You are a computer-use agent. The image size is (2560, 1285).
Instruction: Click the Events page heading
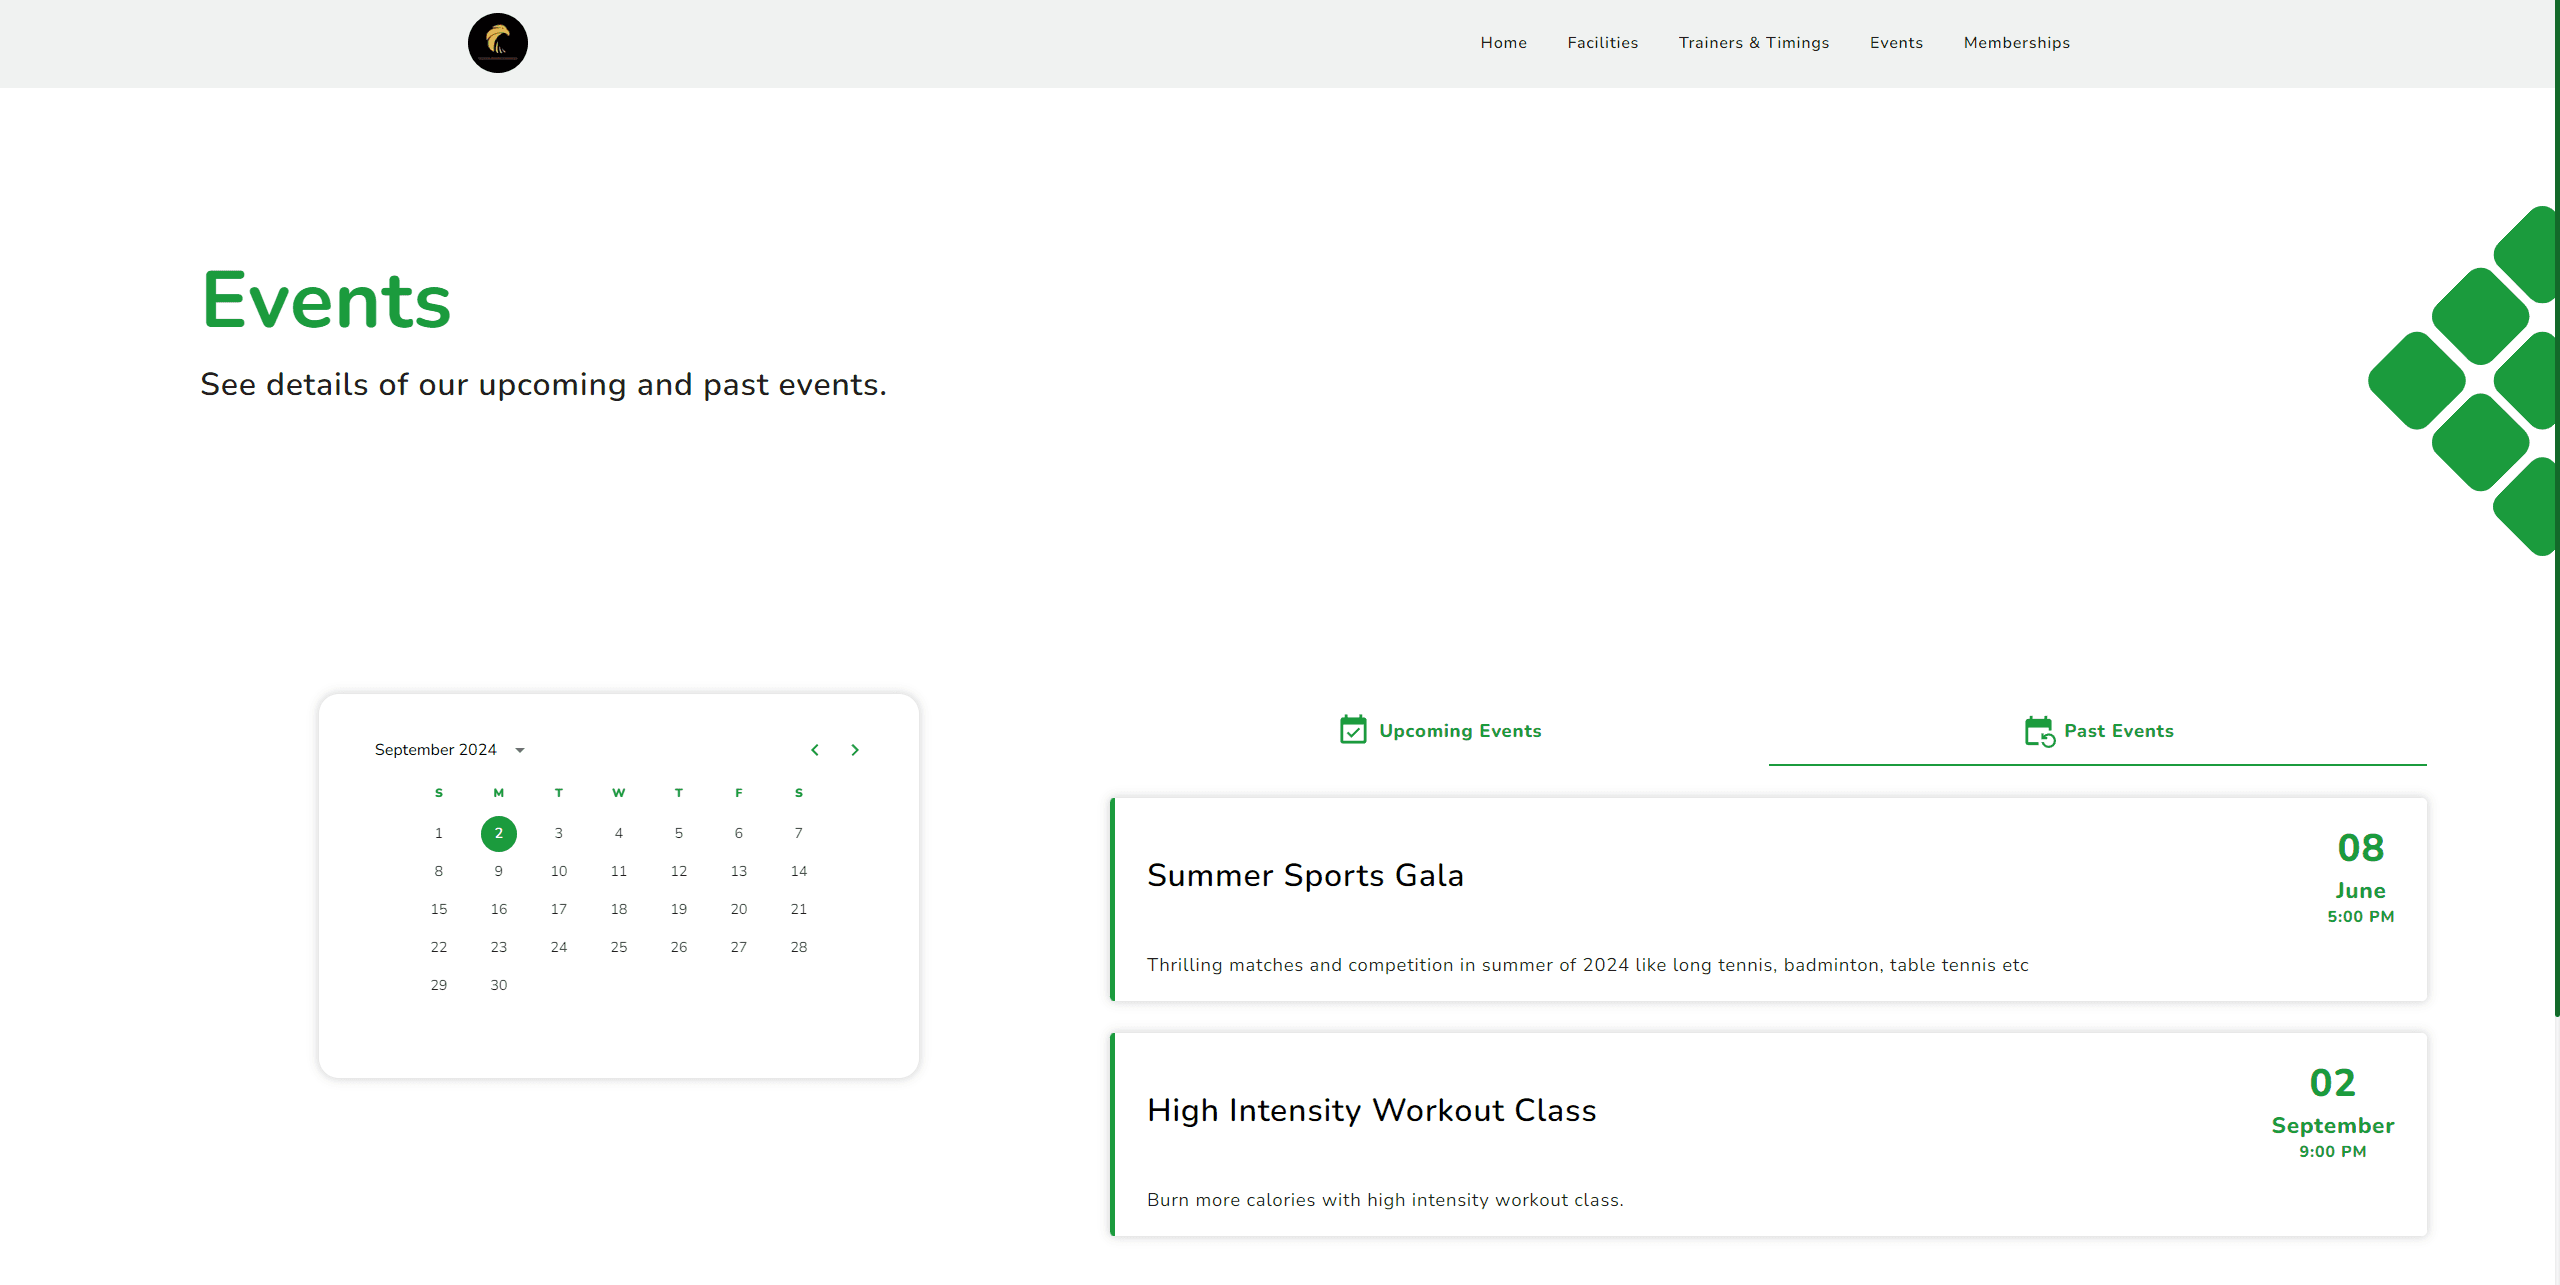pos(326,300)
